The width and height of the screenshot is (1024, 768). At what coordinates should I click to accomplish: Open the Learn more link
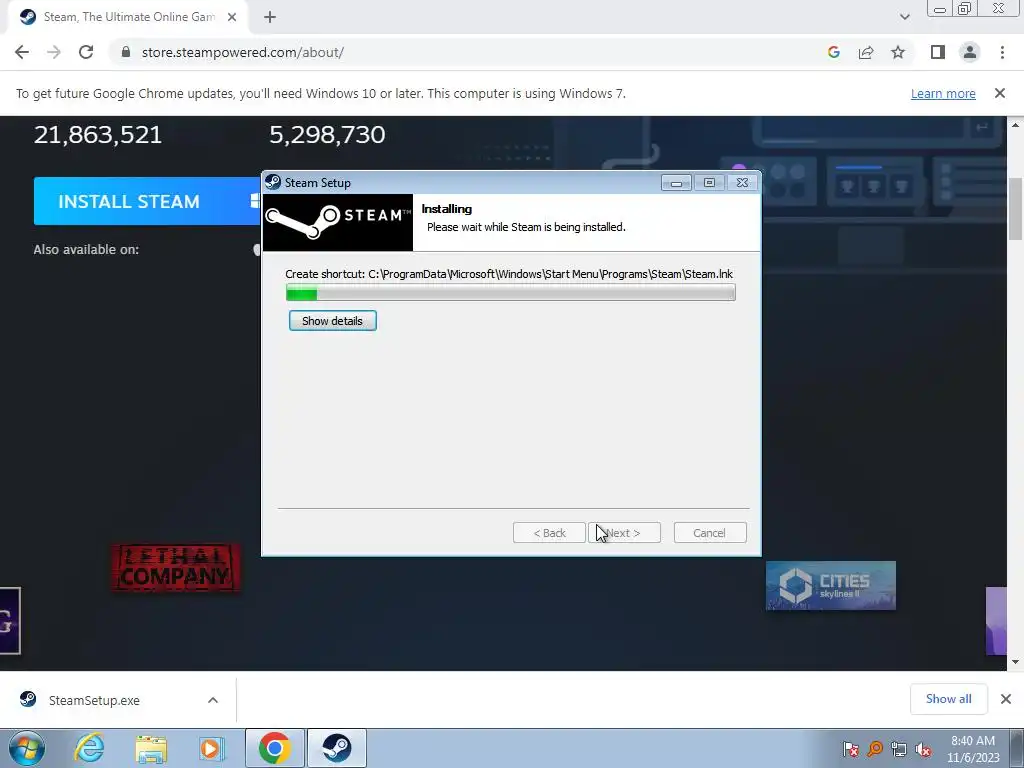943,93
